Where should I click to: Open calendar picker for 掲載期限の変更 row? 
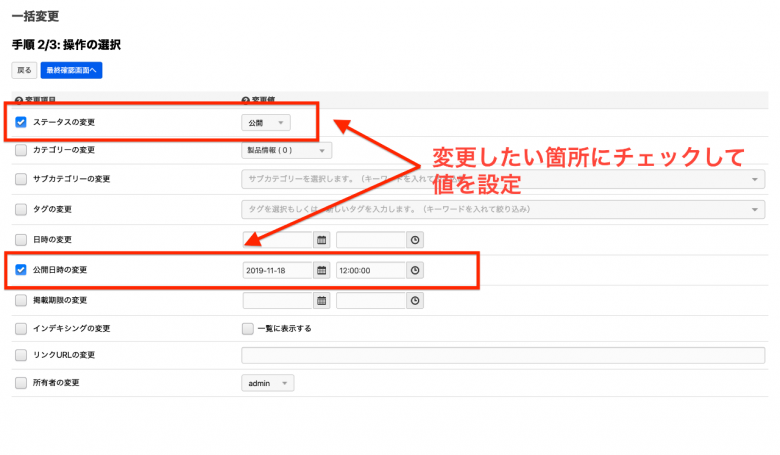pyautogui.click(x=322, y=301)
